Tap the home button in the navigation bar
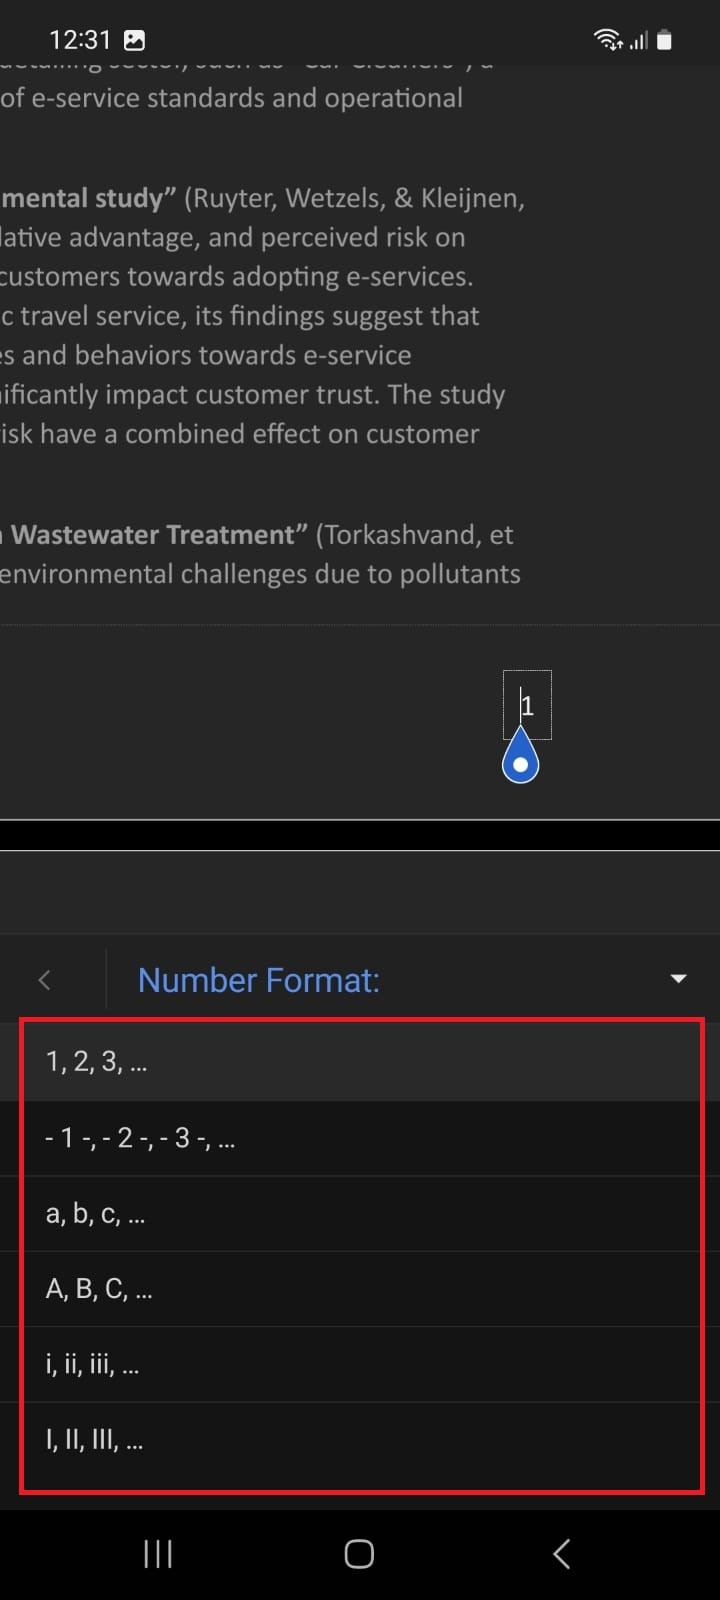 tap(359, 1553)
